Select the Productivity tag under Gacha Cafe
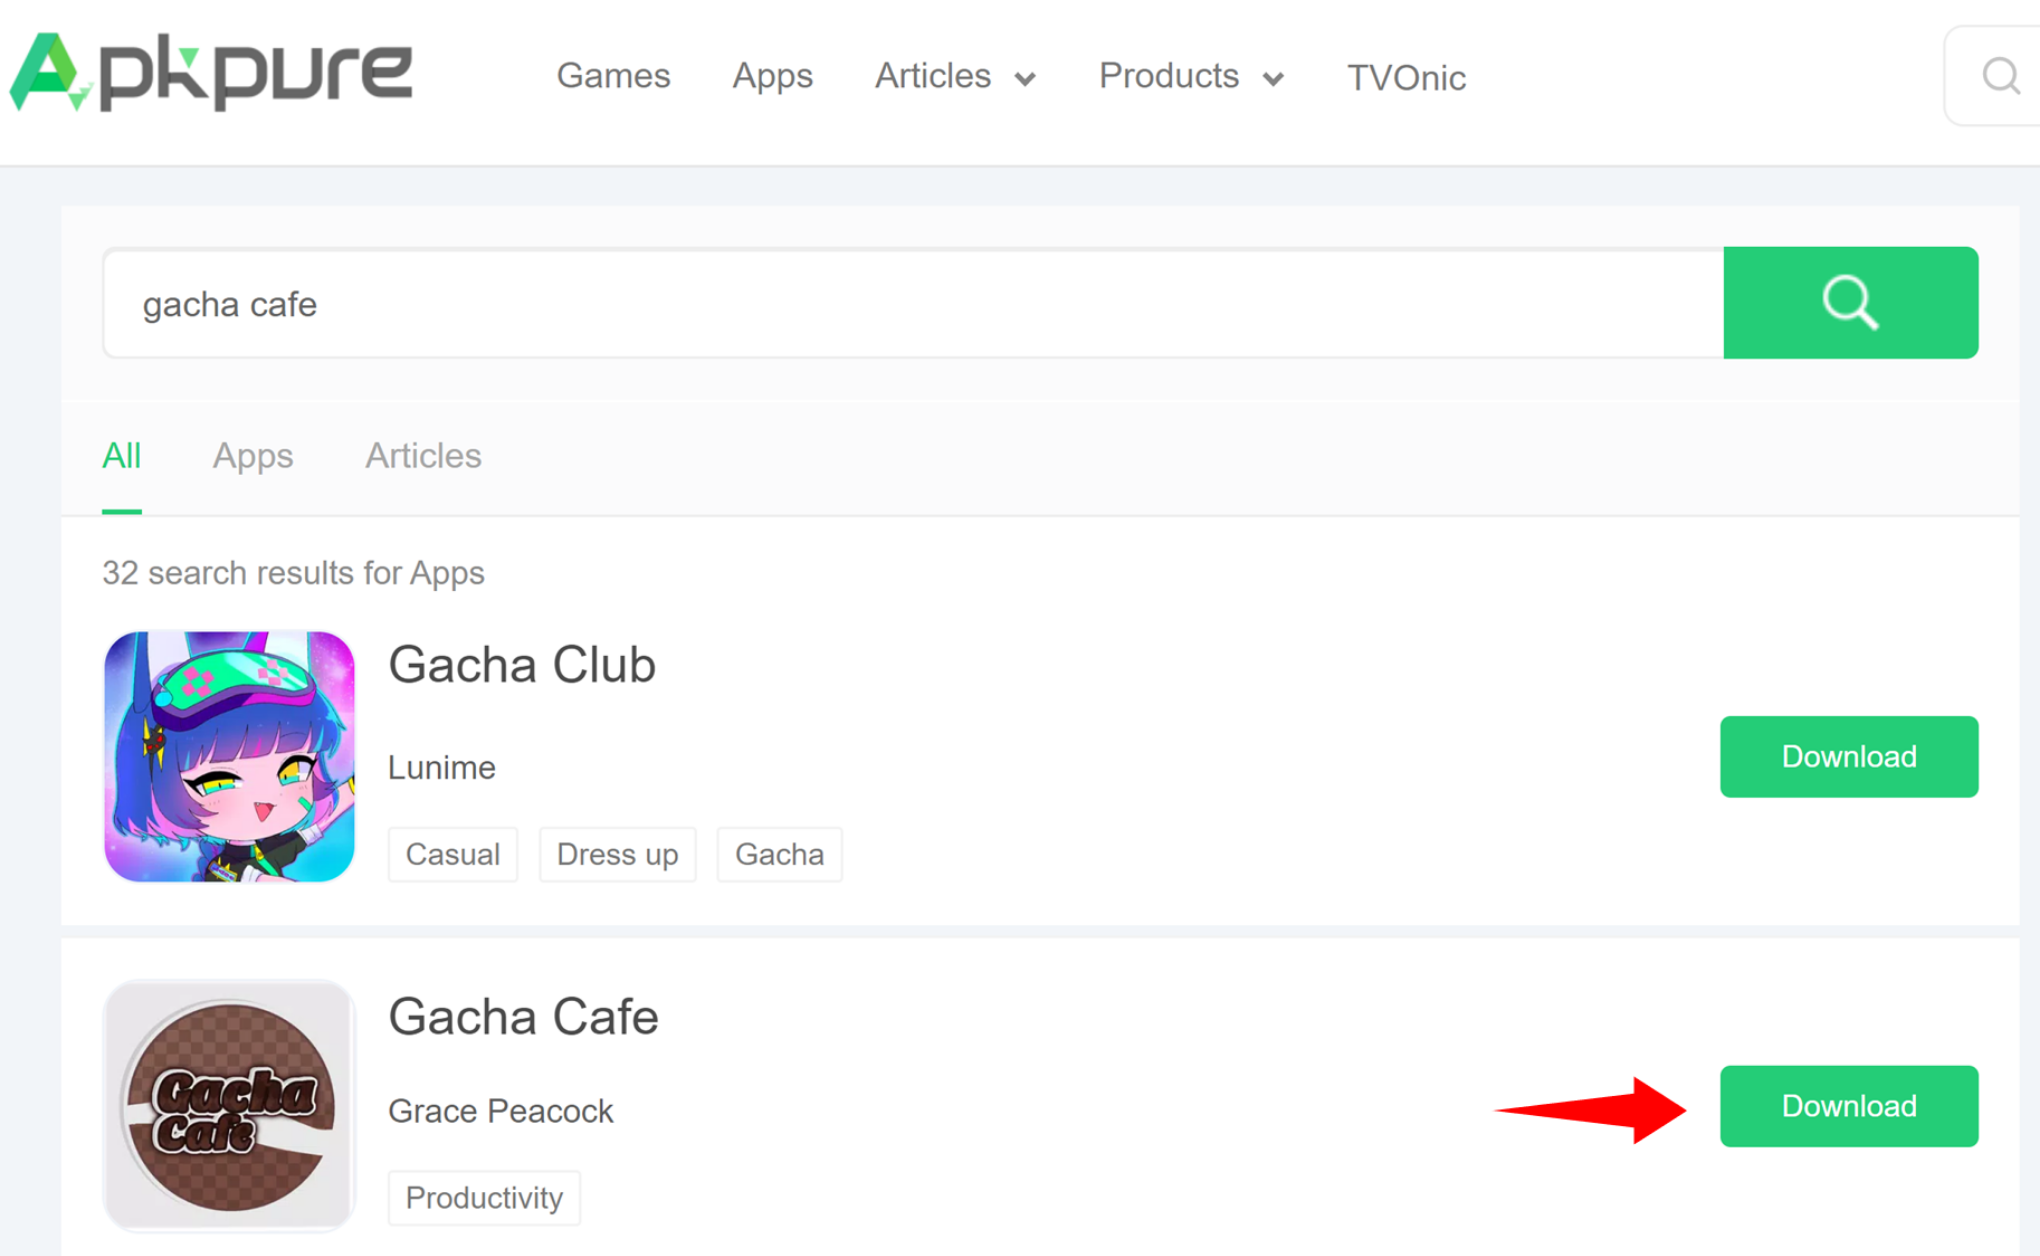 pyautogui.click(x=484, y=1197)
